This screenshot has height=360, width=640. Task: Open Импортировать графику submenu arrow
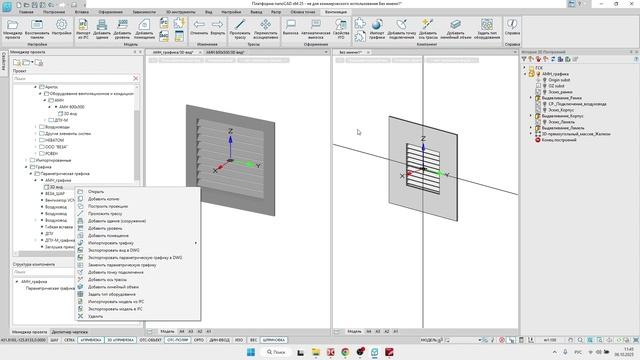coord(196,243)
